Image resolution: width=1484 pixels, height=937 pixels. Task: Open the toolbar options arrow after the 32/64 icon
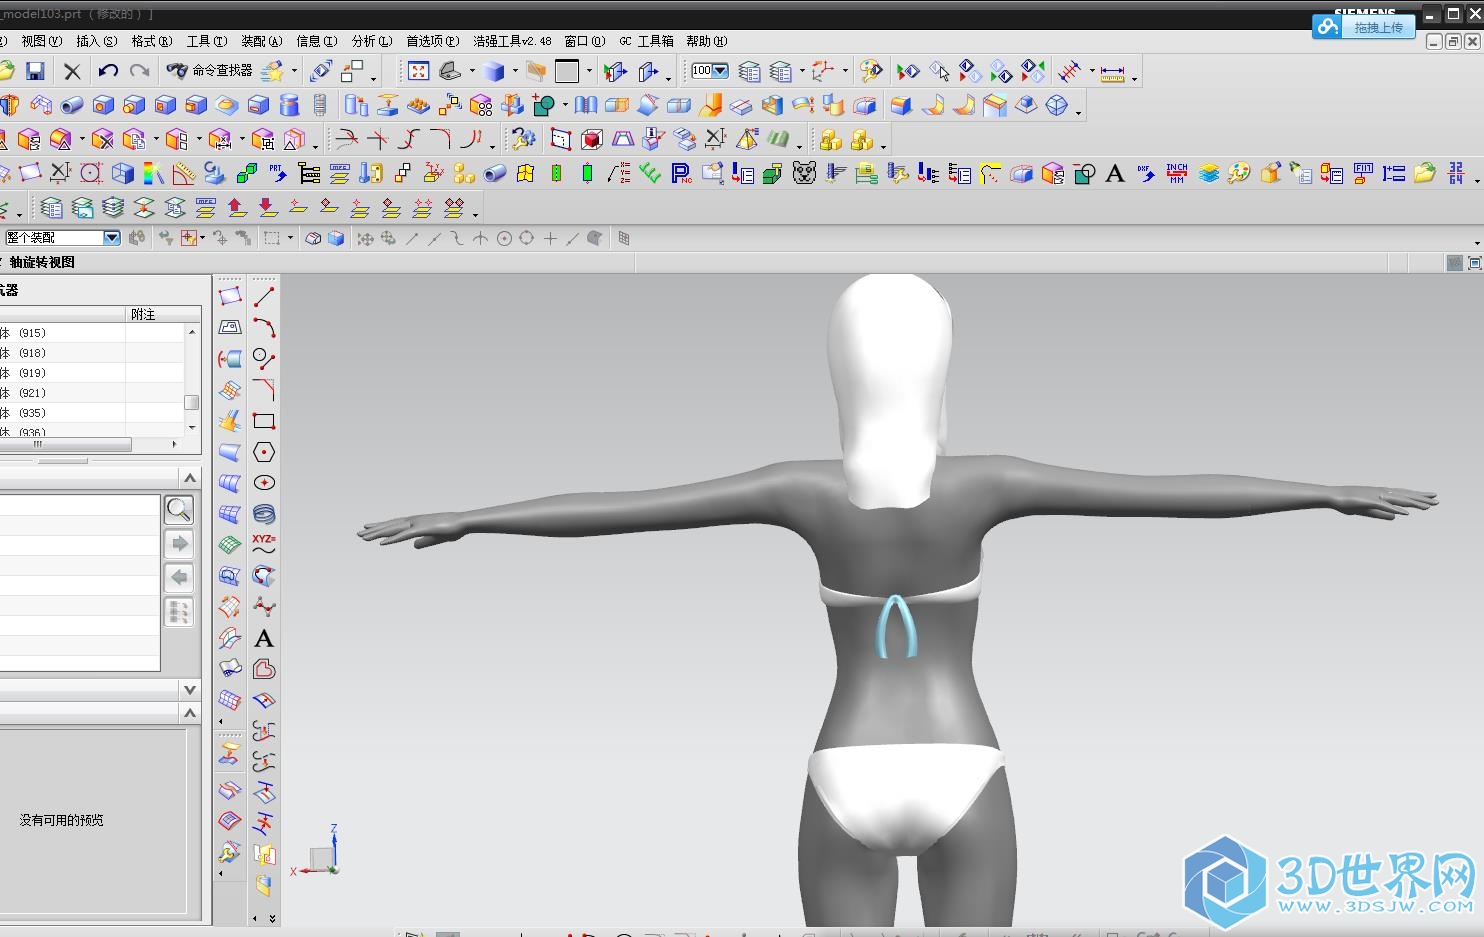(x=1477, y=180)
